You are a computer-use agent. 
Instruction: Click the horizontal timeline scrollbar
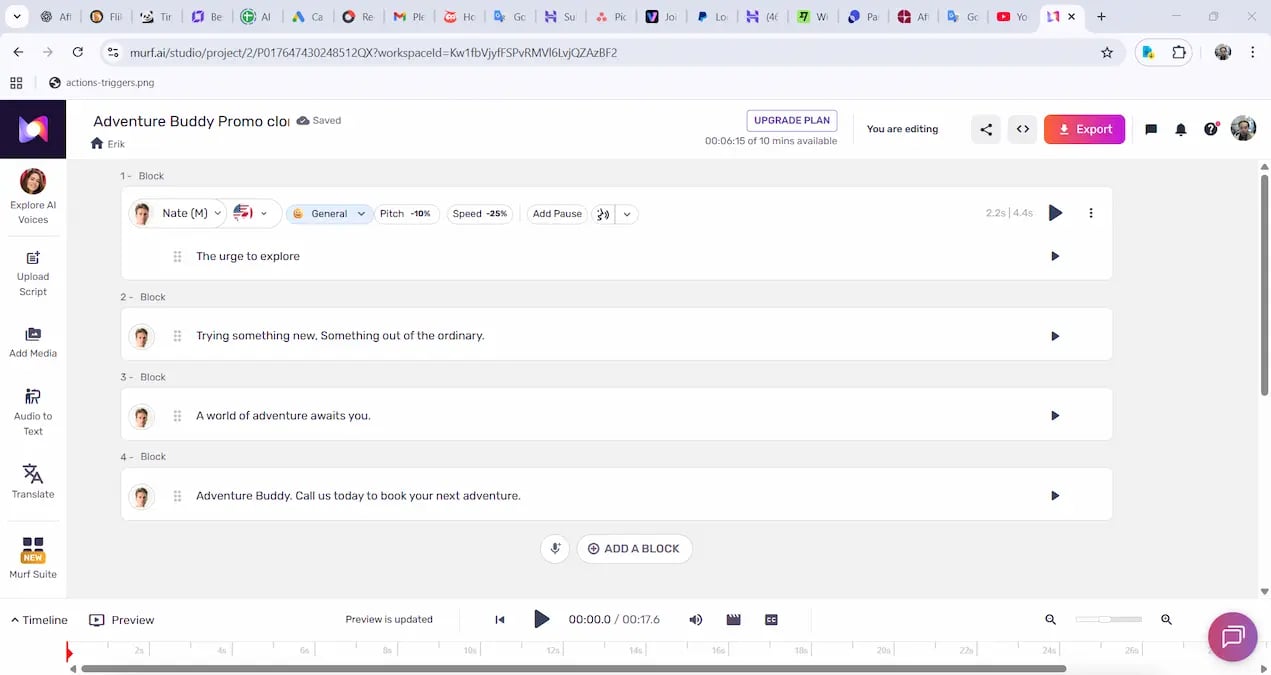pyautogui.click(x=574, y=669)
